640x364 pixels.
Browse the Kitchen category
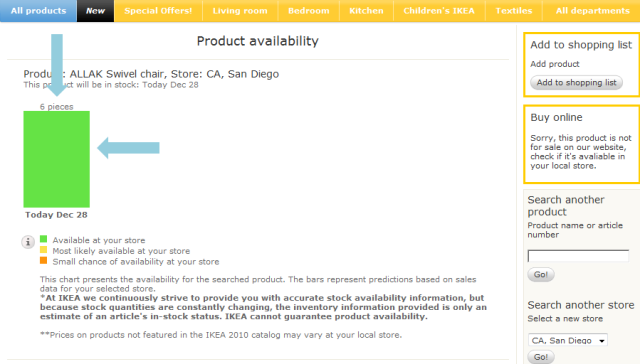pyautogui.click(x=366, y=11)
